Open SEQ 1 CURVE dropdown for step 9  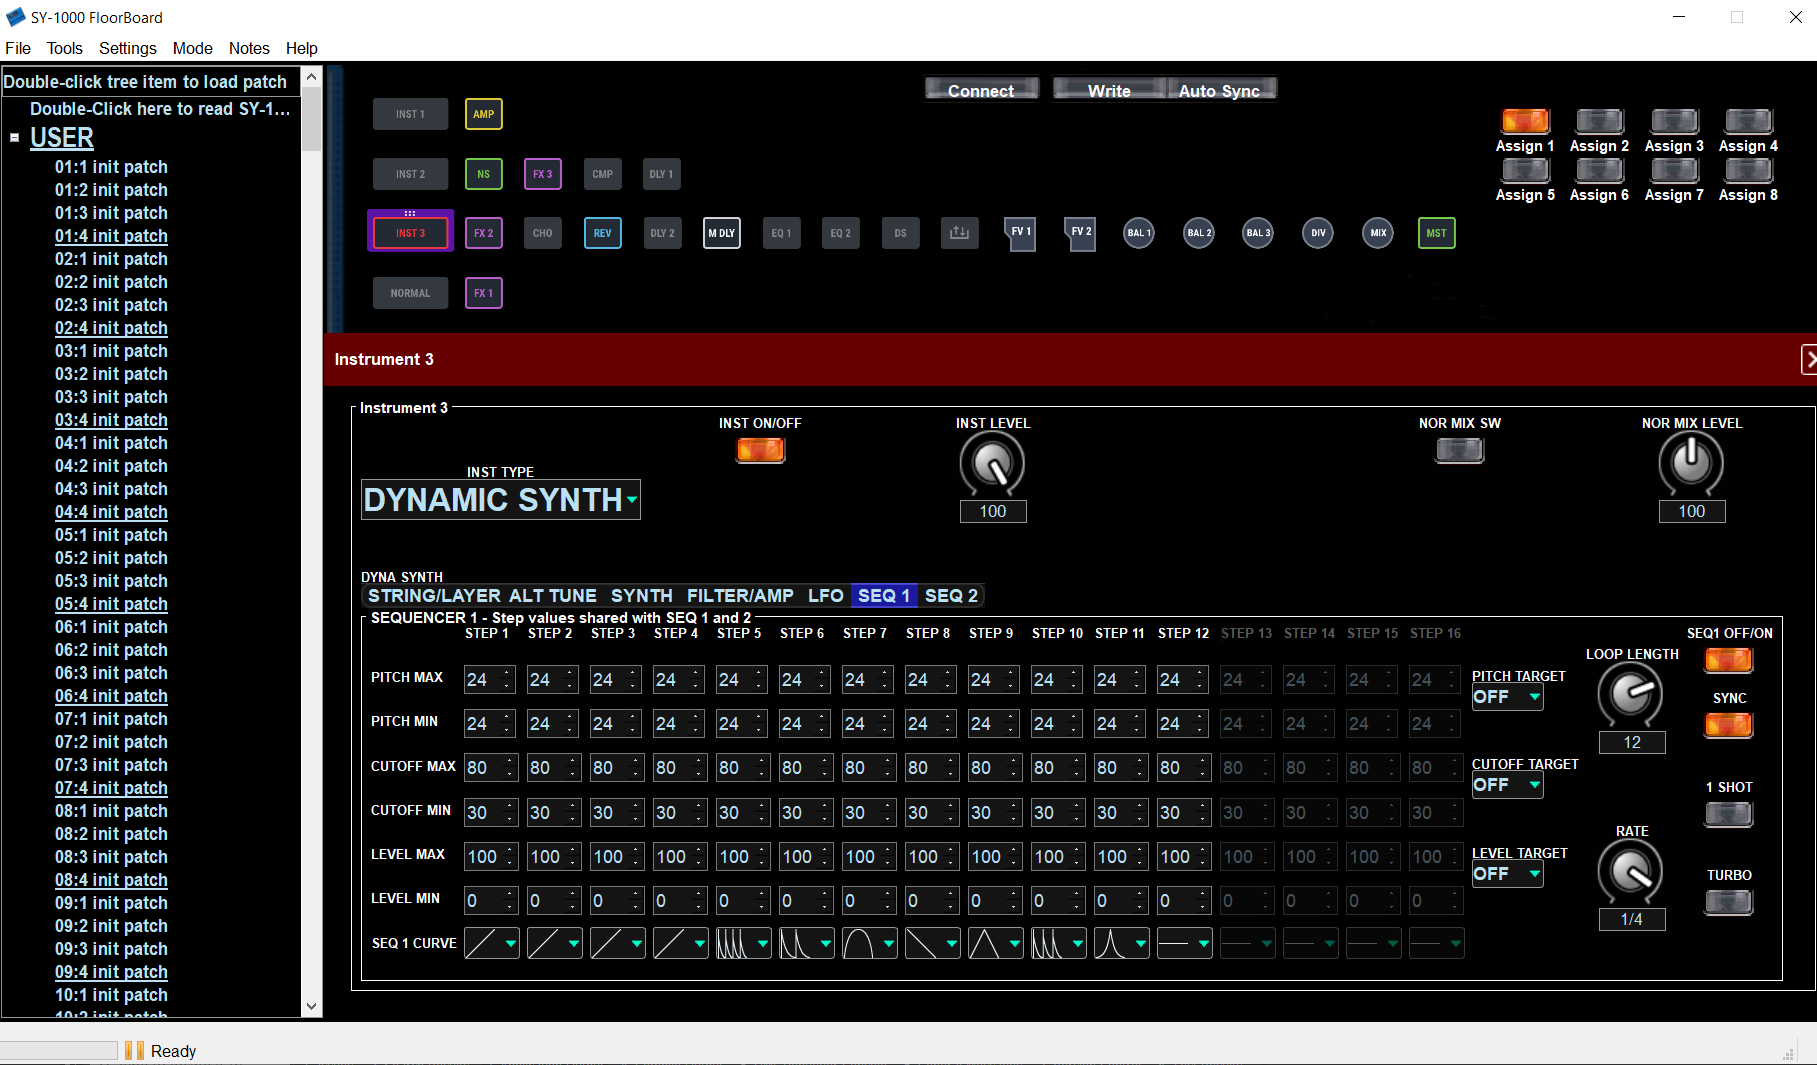coord(995,943)
